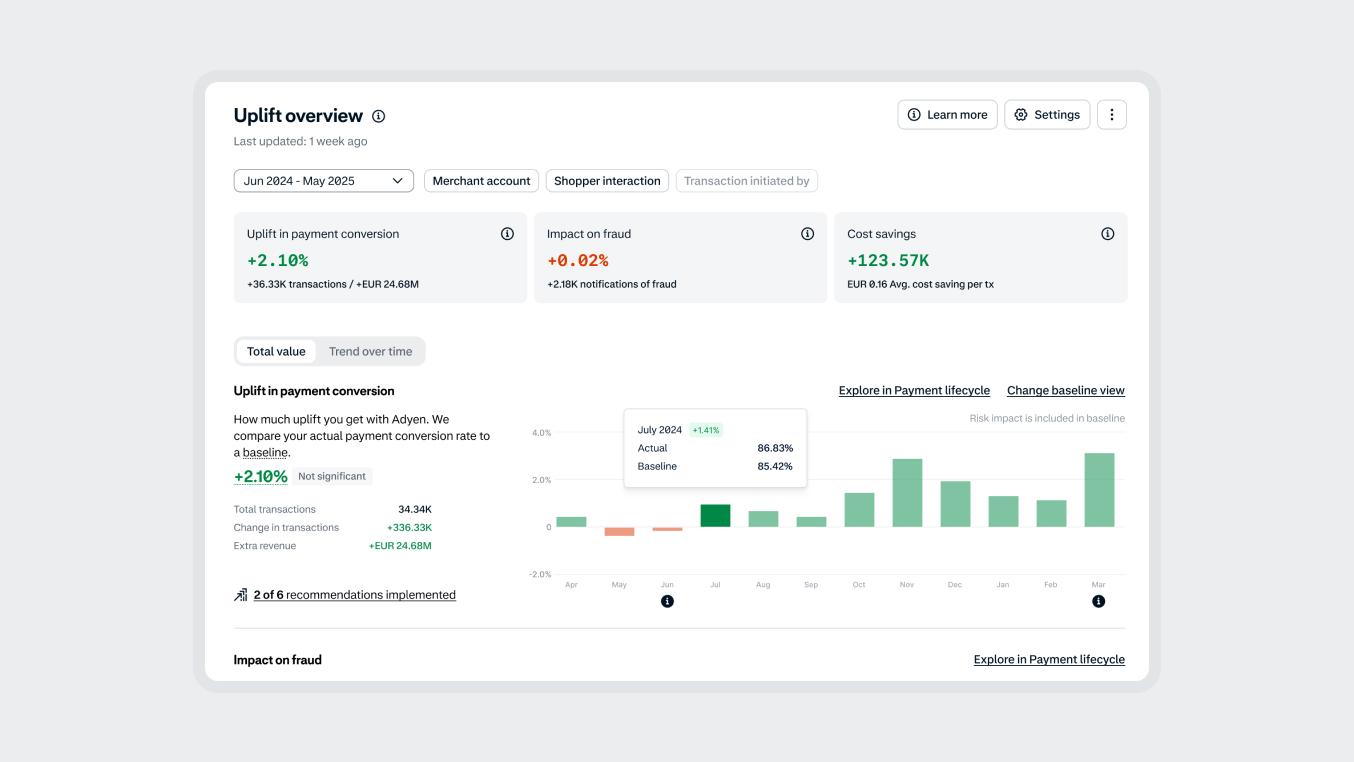This screenshot has width=1354, height=762.
Task: Open the Jun 2024 - May 2025 date selector
Action: coord(322,180)
